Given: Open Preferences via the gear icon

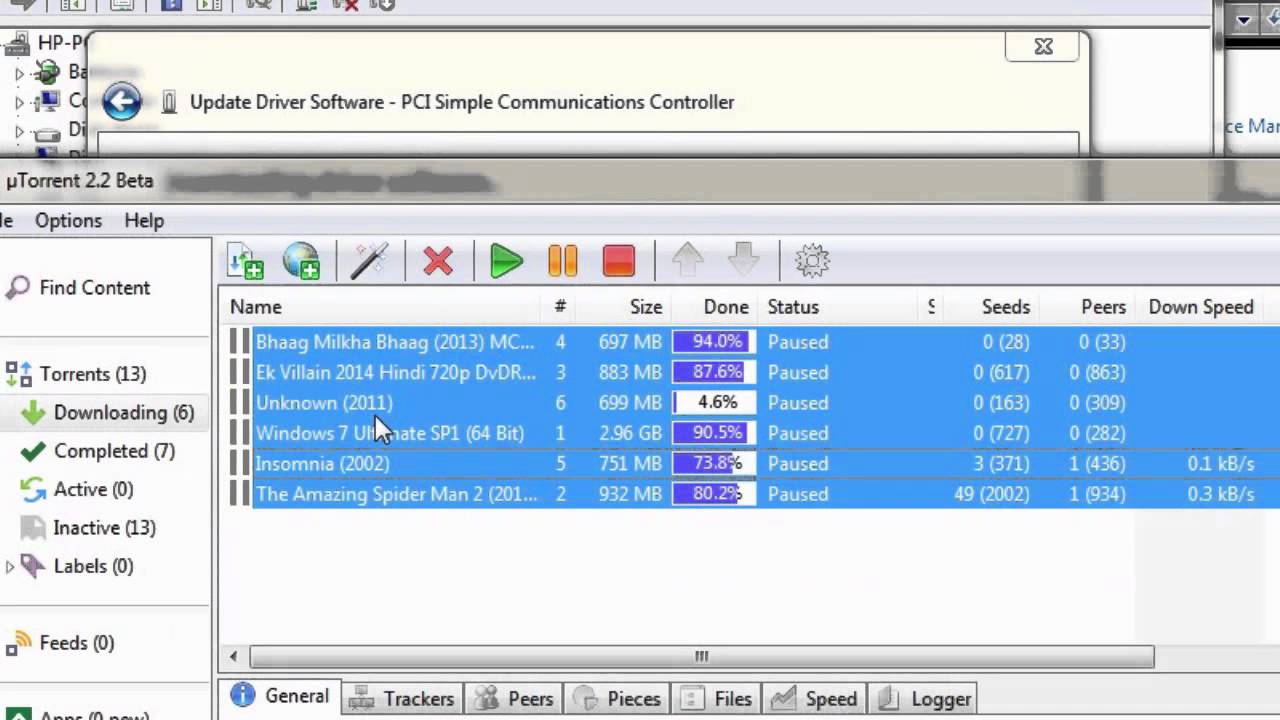Looking at the screenshot, I should [812, 262].
